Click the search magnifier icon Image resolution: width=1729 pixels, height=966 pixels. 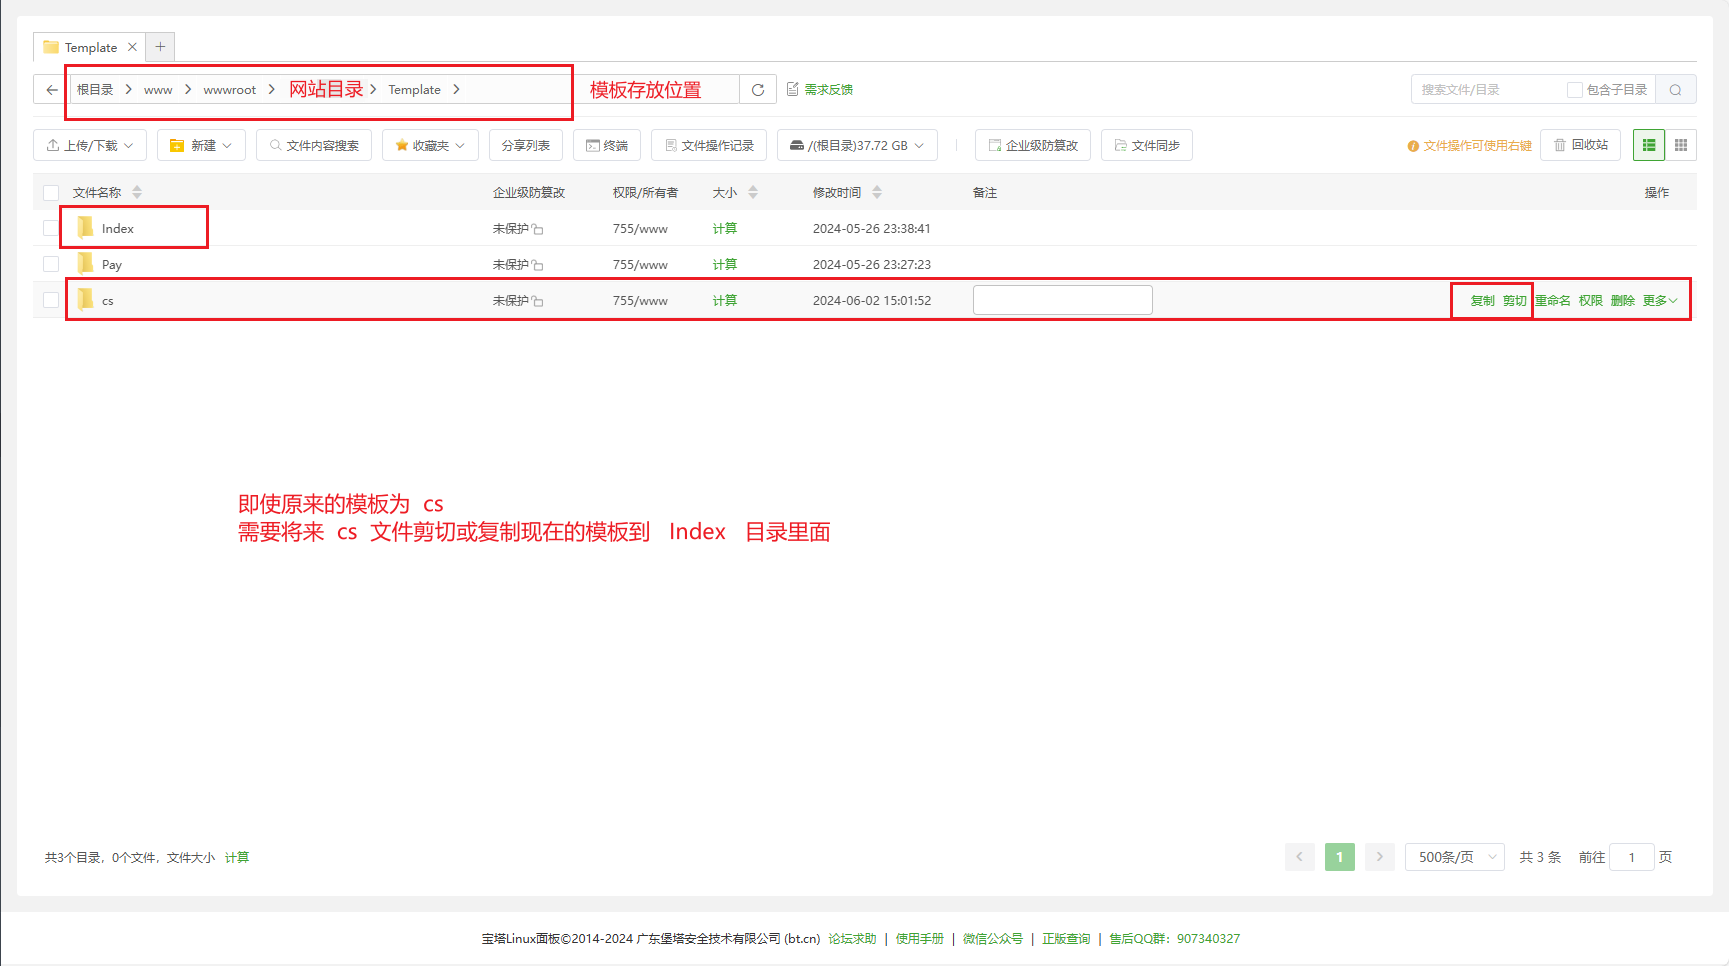[1676, 90]
